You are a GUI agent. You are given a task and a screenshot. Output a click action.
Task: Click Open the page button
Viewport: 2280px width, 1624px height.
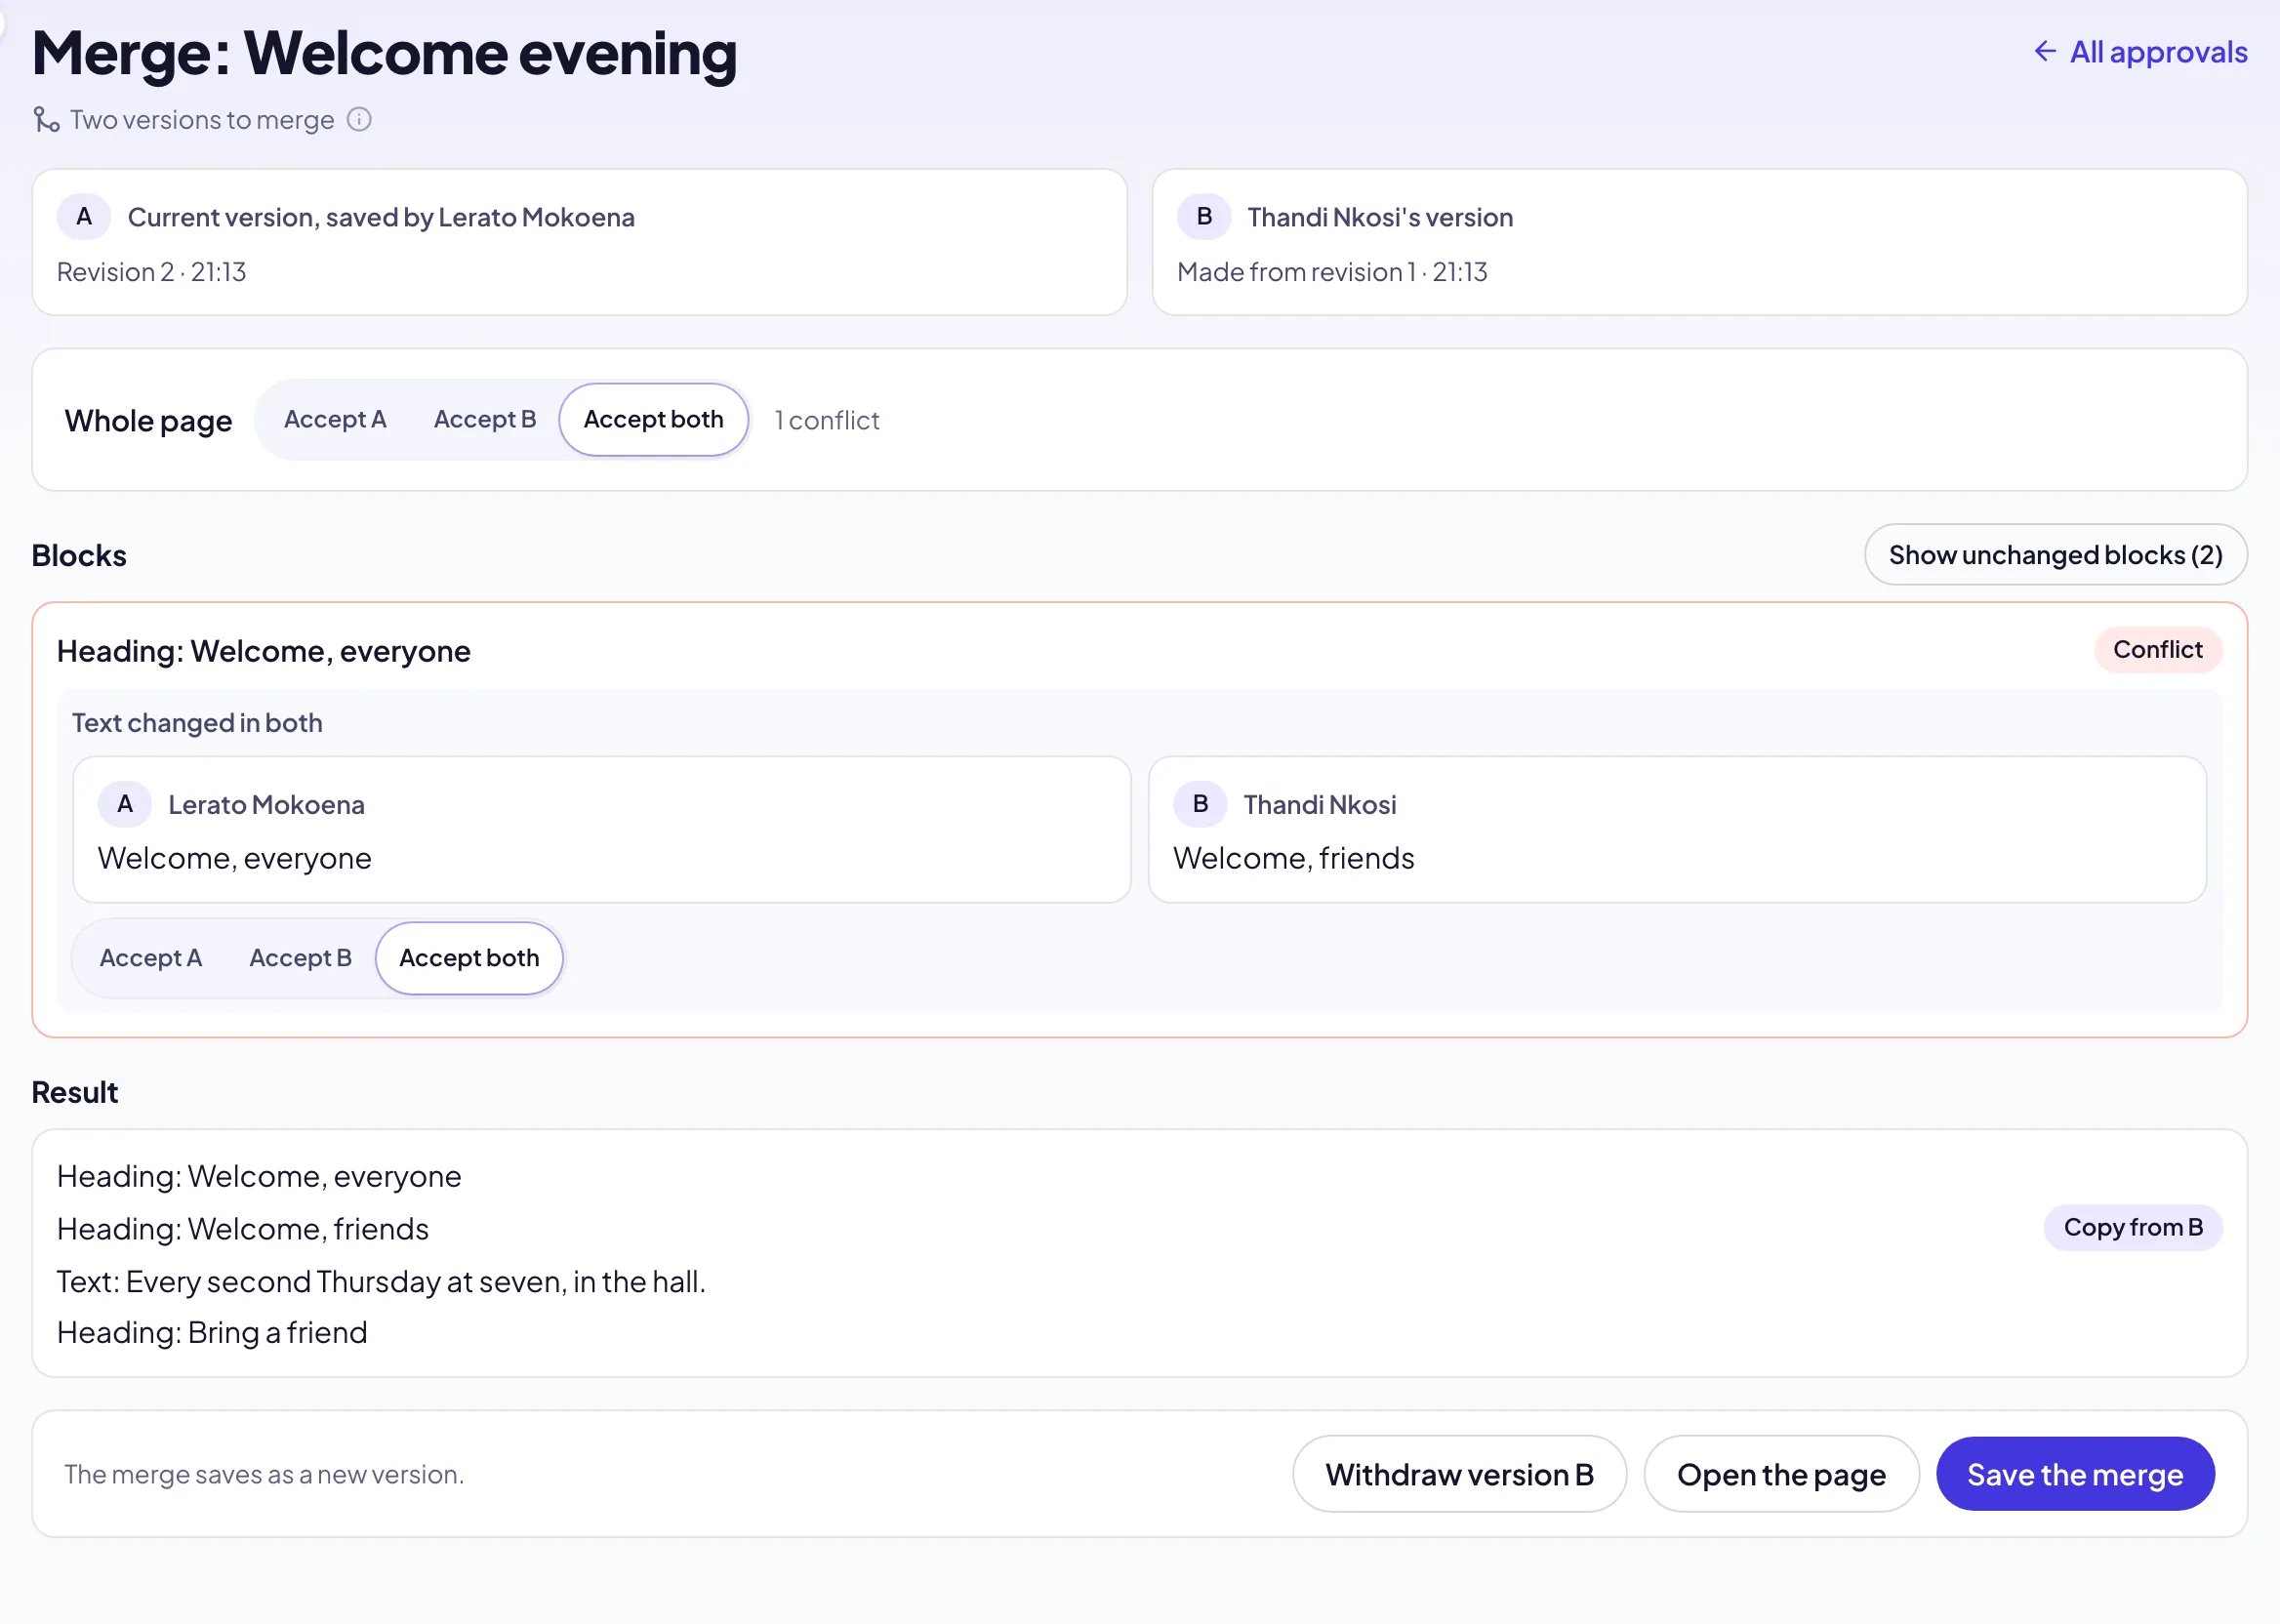click(x=1781, y=1474)
